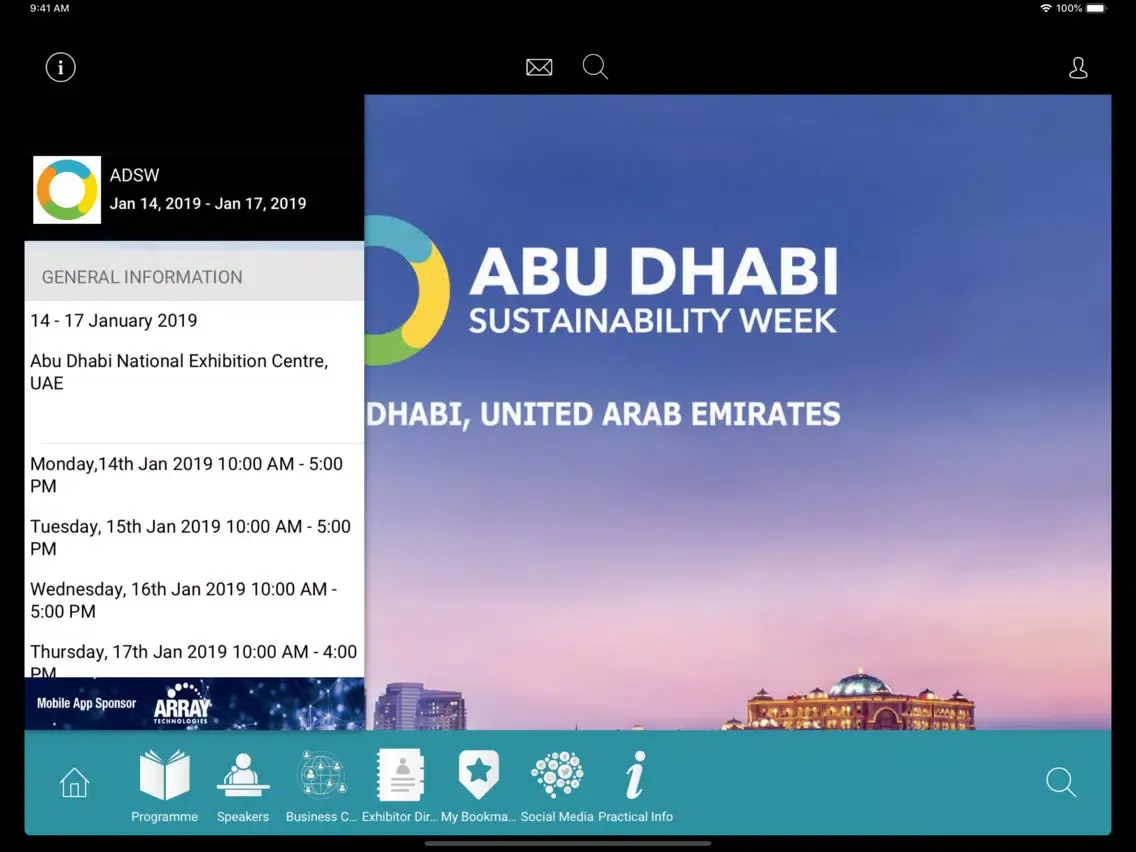
Task: Select the Jan 14, 2019 - Jan 17, 2019 dates
Action: 208,204
